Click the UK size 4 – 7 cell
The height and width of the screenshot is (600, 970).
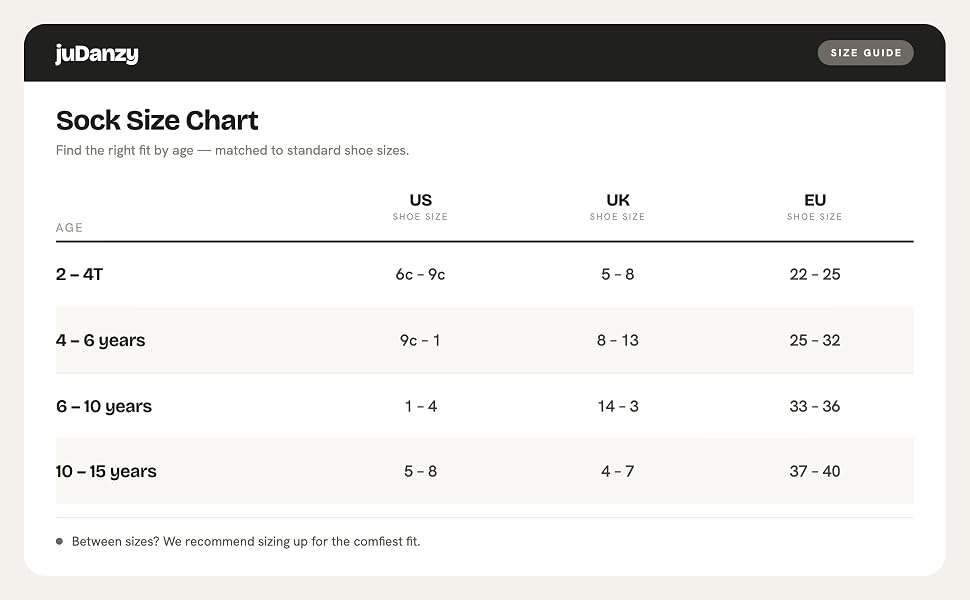tap(617, 471)
